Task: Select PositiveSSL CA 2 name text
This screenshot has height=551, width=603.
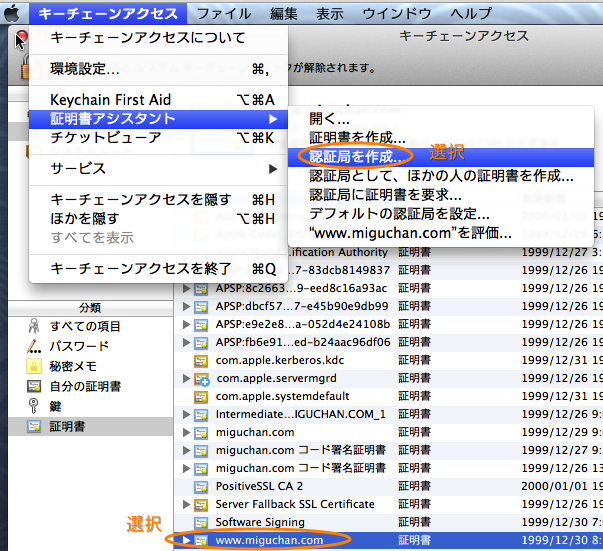Action: coord(259,486)
